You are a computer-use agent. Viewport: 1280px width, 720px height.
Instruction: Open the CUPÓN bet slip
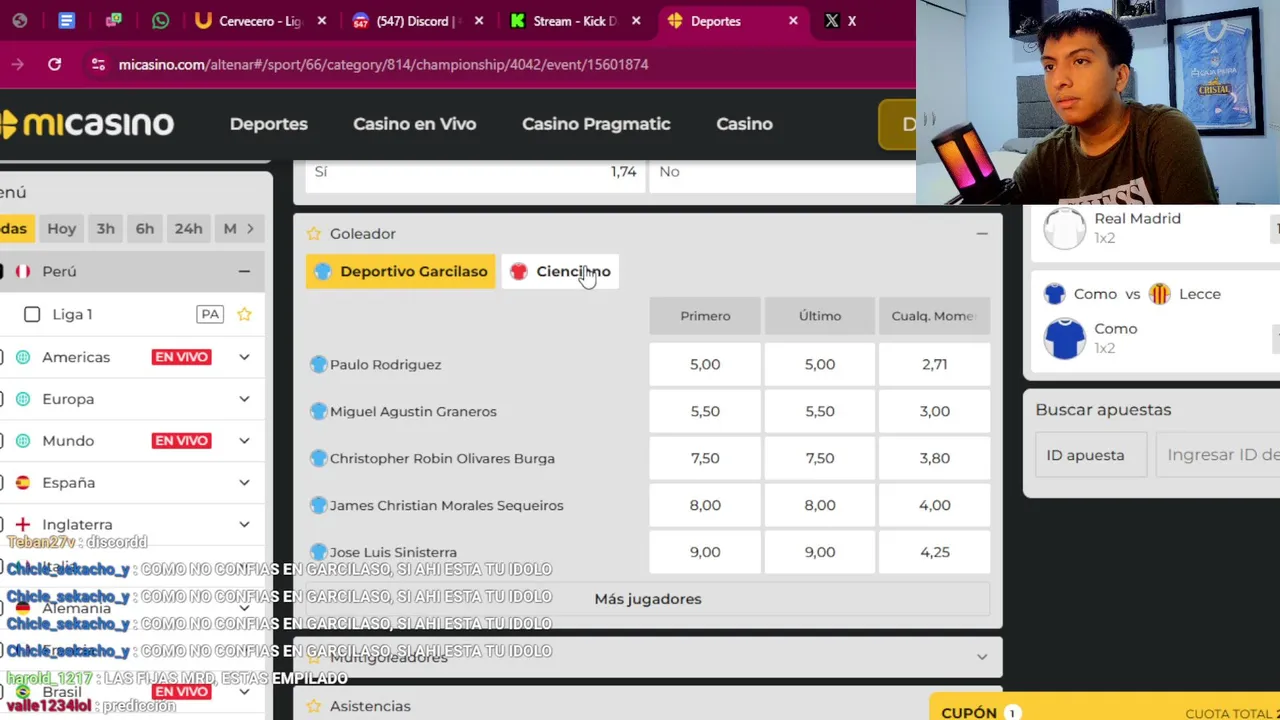click(1104, 712)
